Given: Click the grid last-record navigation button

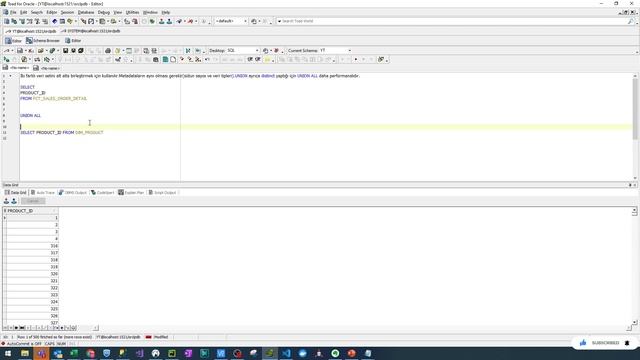Looking at the screenshot, I should click(x=22, y=328).
